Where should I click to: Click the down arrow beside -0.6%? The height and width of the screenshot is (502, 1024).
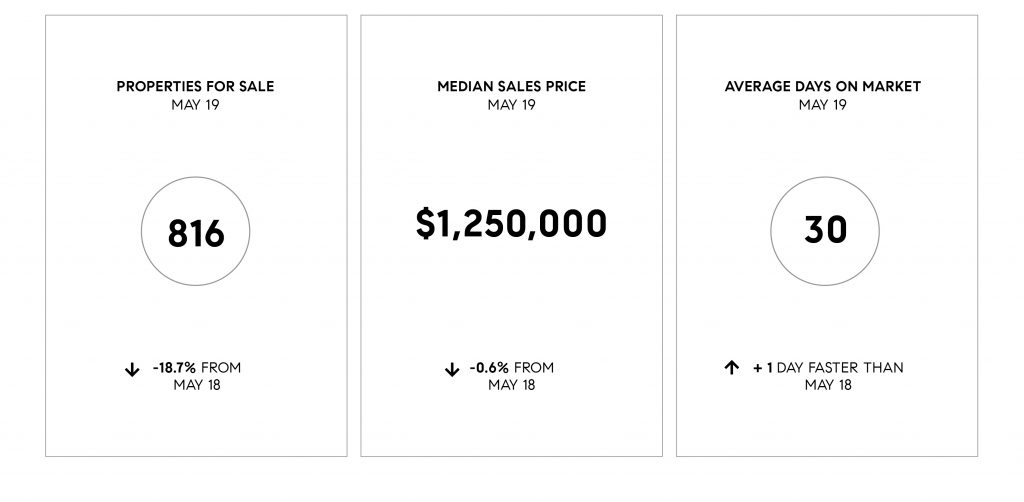[452, 370]
